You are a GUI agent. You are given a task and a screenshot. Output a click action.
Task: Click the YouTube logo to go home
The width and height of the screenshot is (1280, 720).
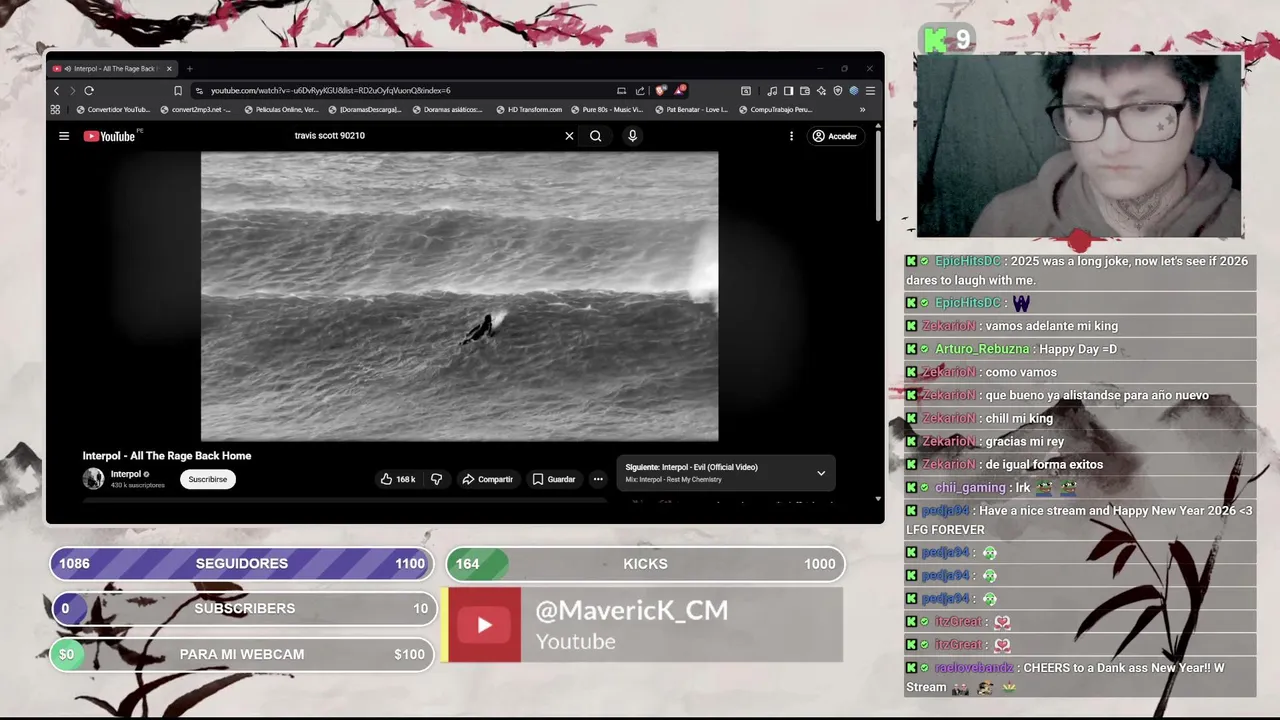[x=110, y=136]
